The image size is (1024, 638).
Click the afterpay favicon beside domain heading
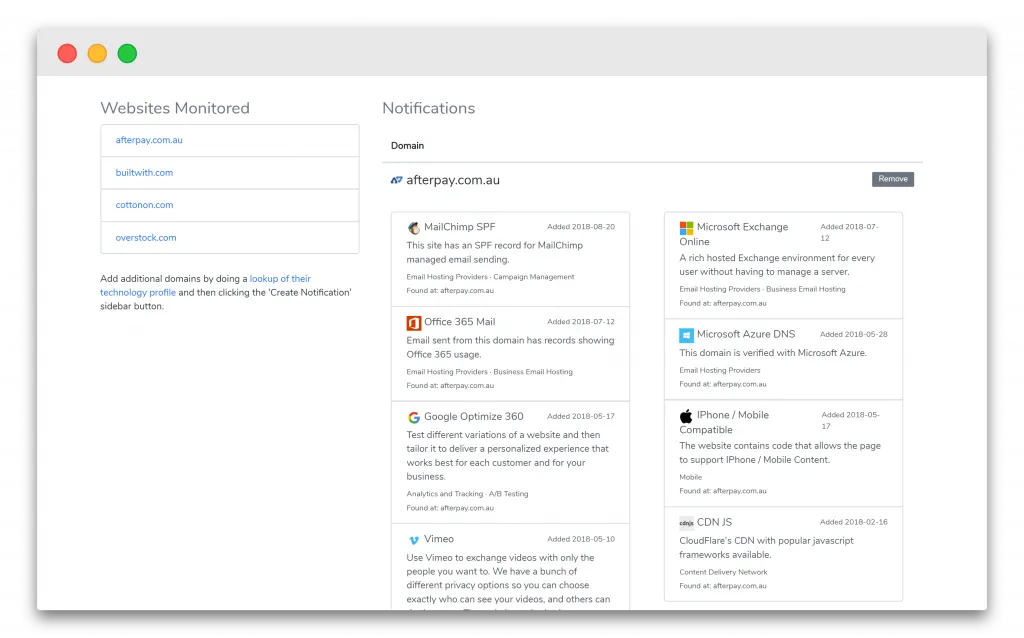coord(397,180)
